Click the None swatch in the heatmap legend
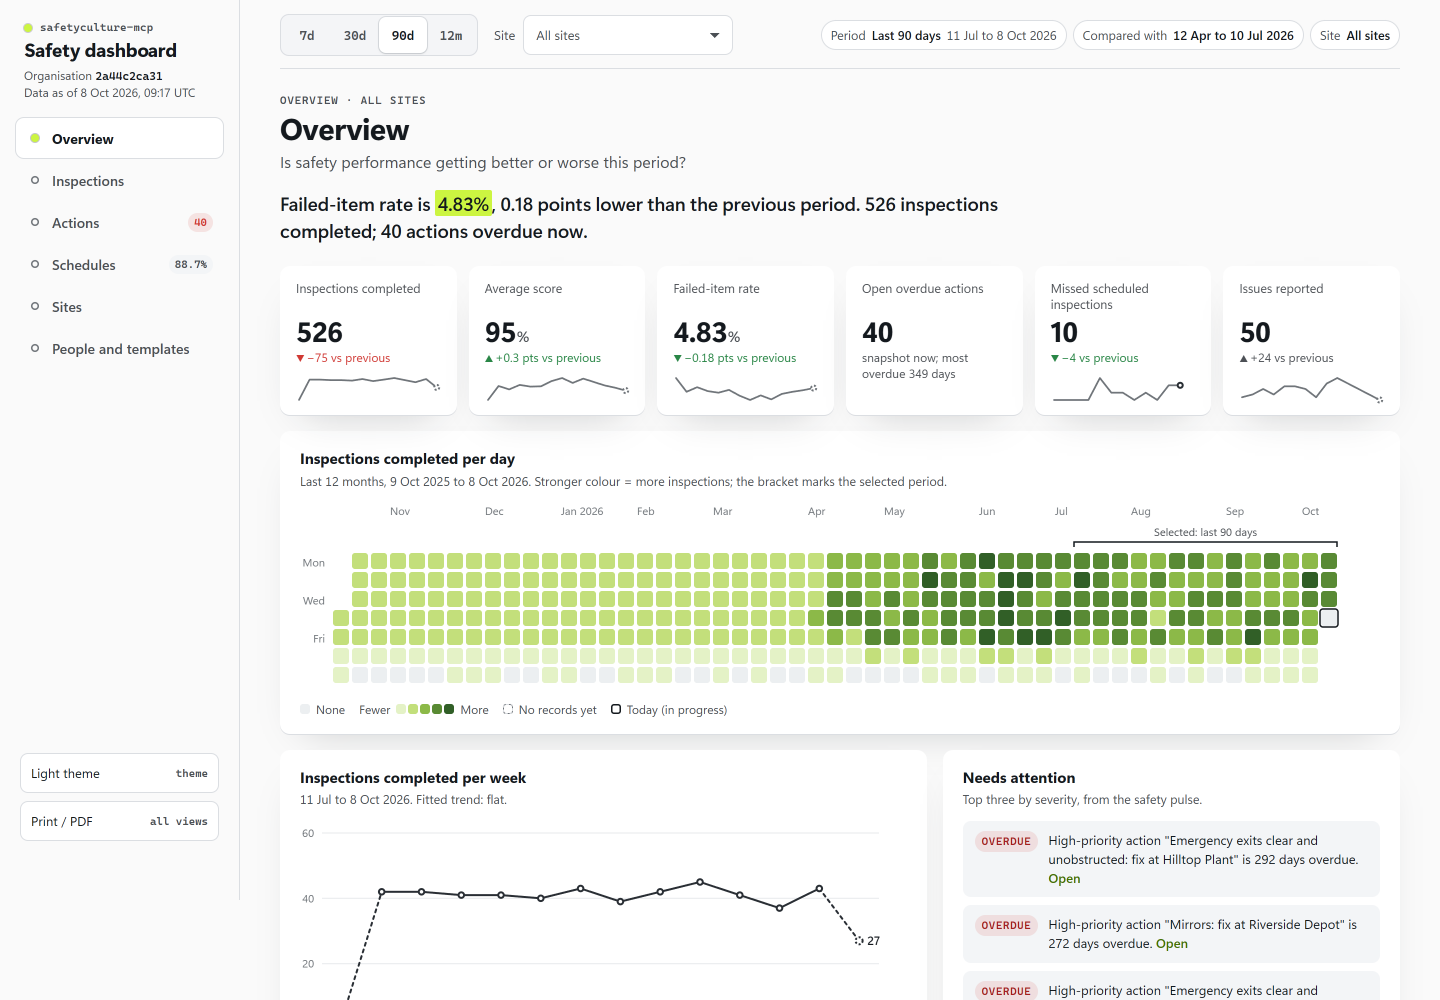Image resolution: width=1440 pixels, height=1000 pixels. 305,709
